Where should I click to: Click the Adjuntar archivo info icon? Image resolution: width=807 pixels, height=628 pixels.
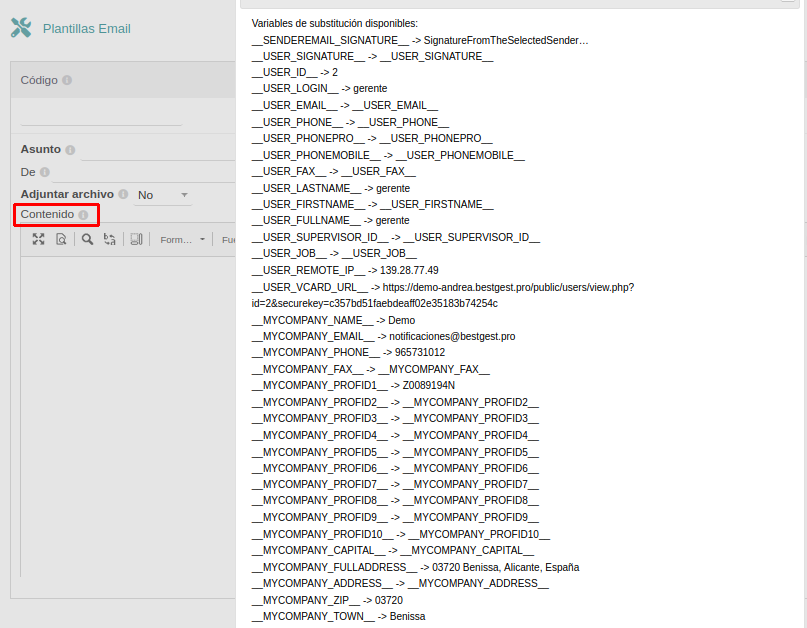(123, 195)
